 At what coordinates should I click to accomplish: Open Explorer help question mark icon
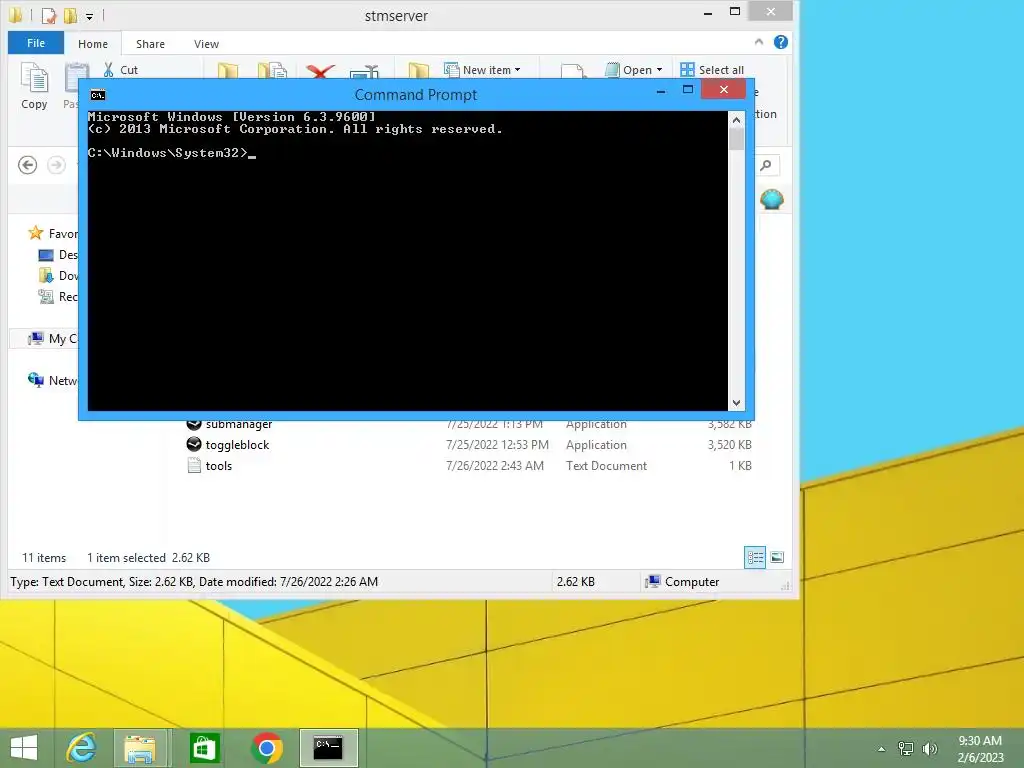tap(780, 42)
